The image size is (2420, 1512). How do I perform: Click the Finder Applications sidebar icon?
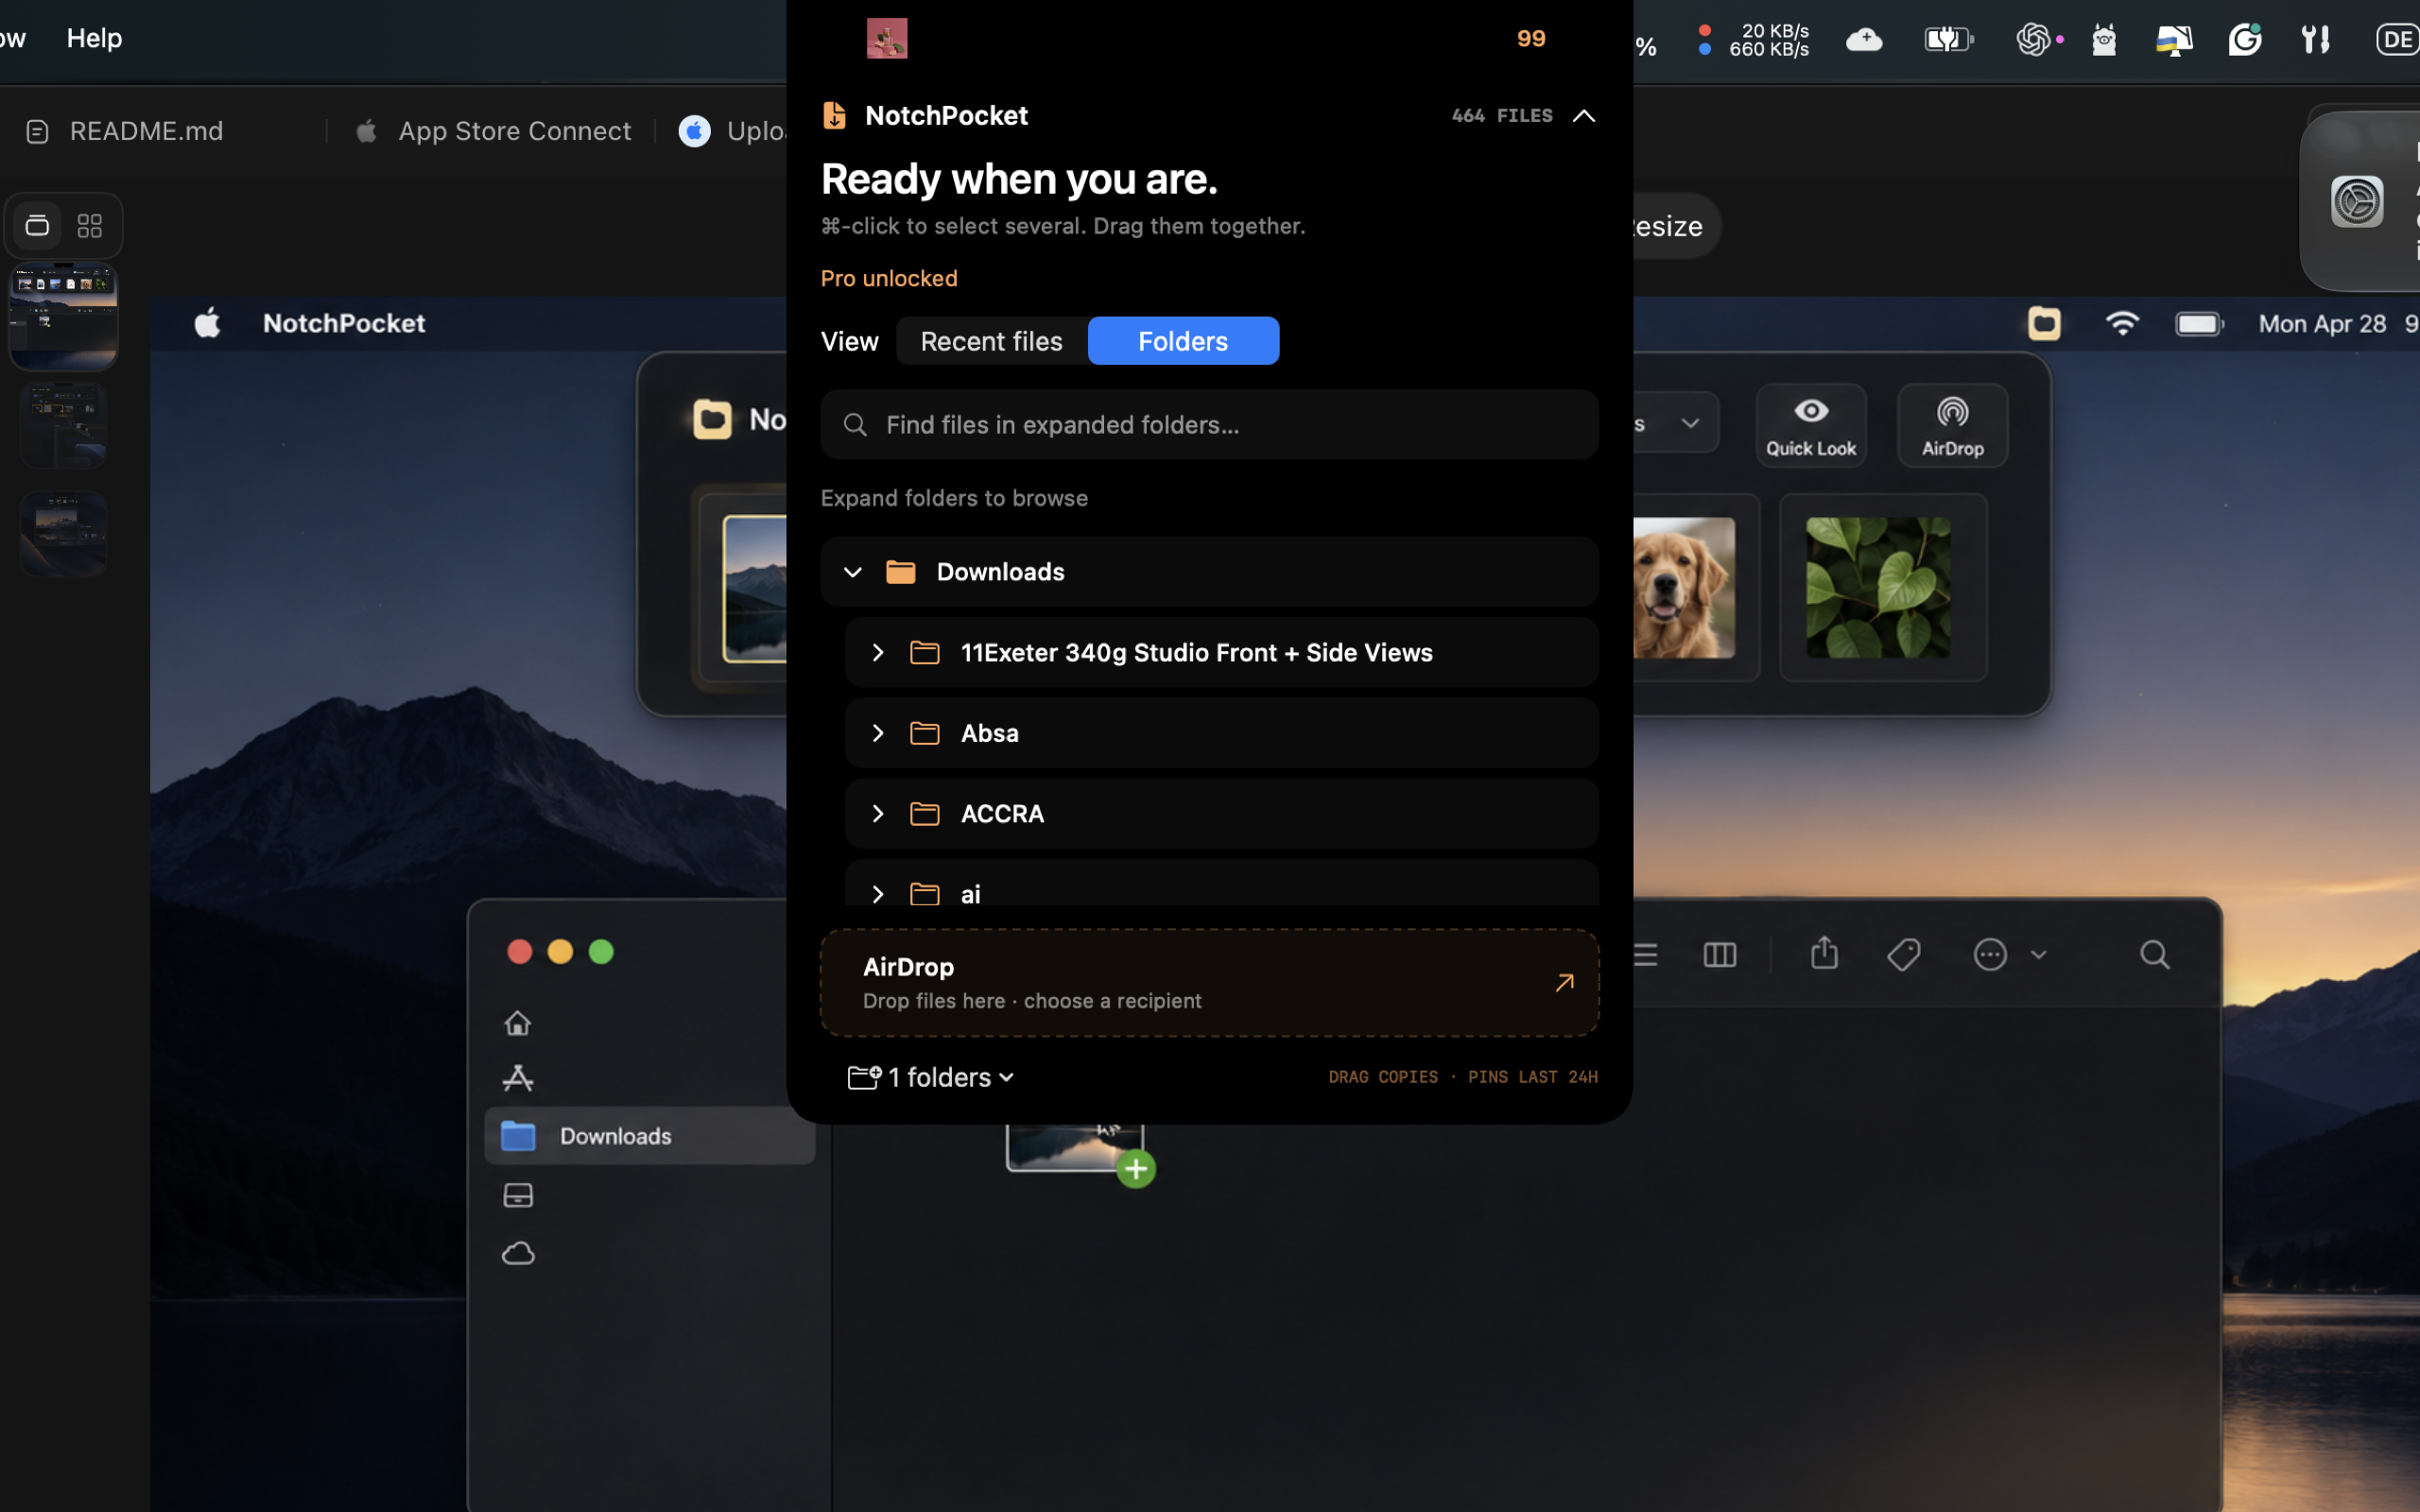click(517, 1078)
